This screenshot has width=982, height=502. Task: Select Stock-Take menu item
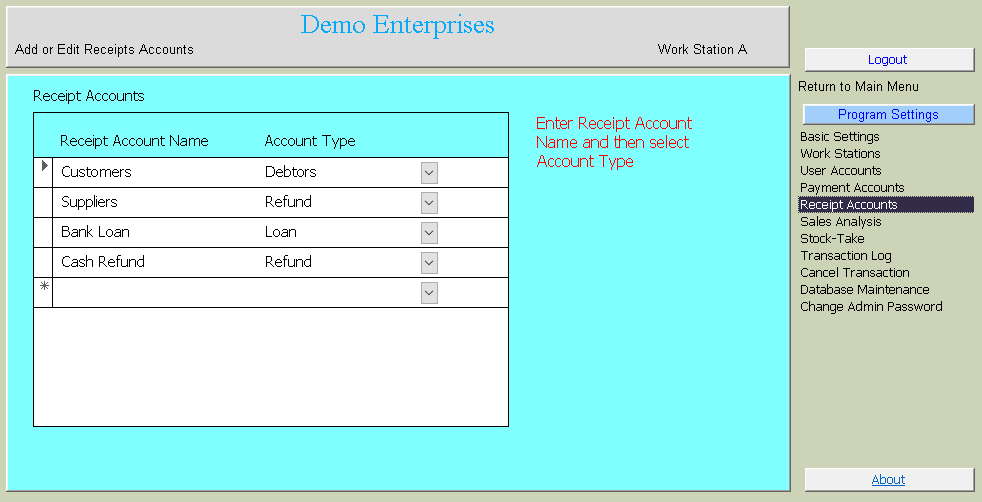(x=832, y=239)
